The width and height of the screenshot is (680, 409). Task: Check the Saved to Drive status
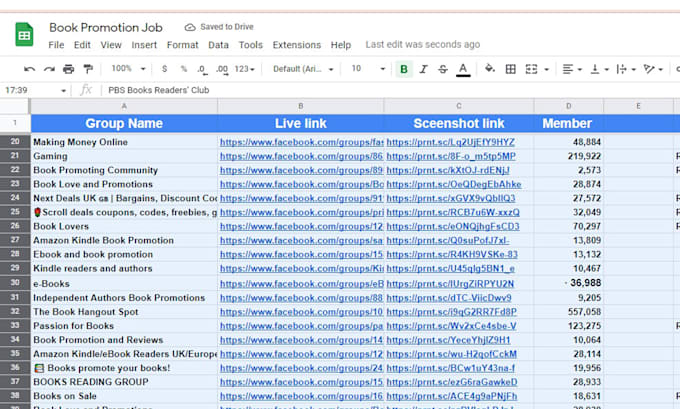click(219, 27)
